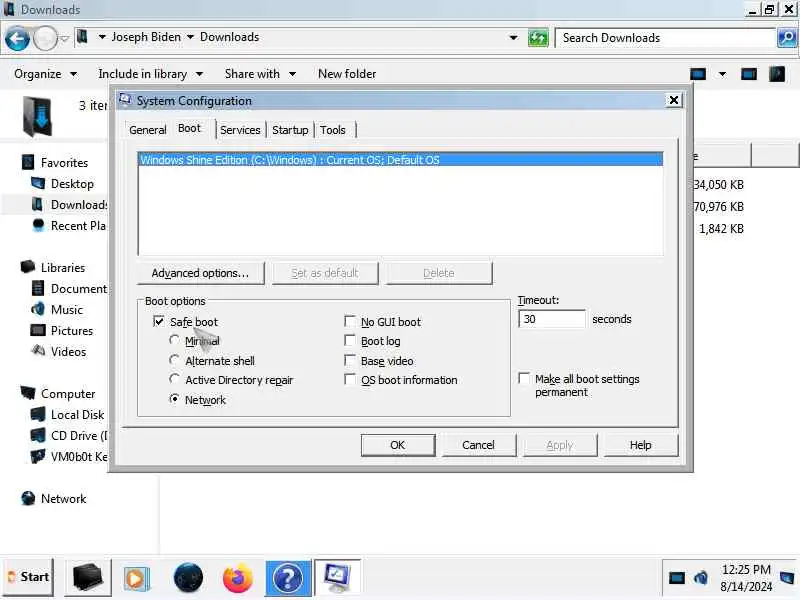
Task: Click the Timeout seconds input field
Action: click(x=552, y=319)
